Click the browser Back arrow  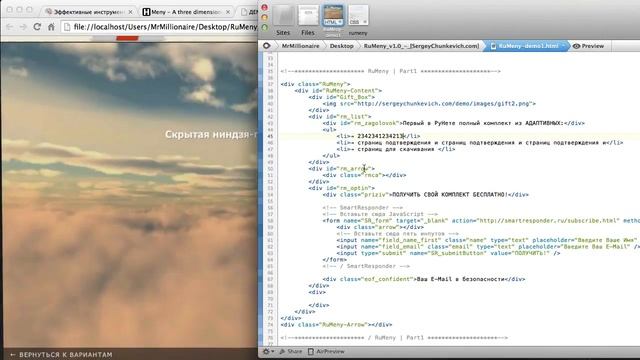tap(10, 27)
